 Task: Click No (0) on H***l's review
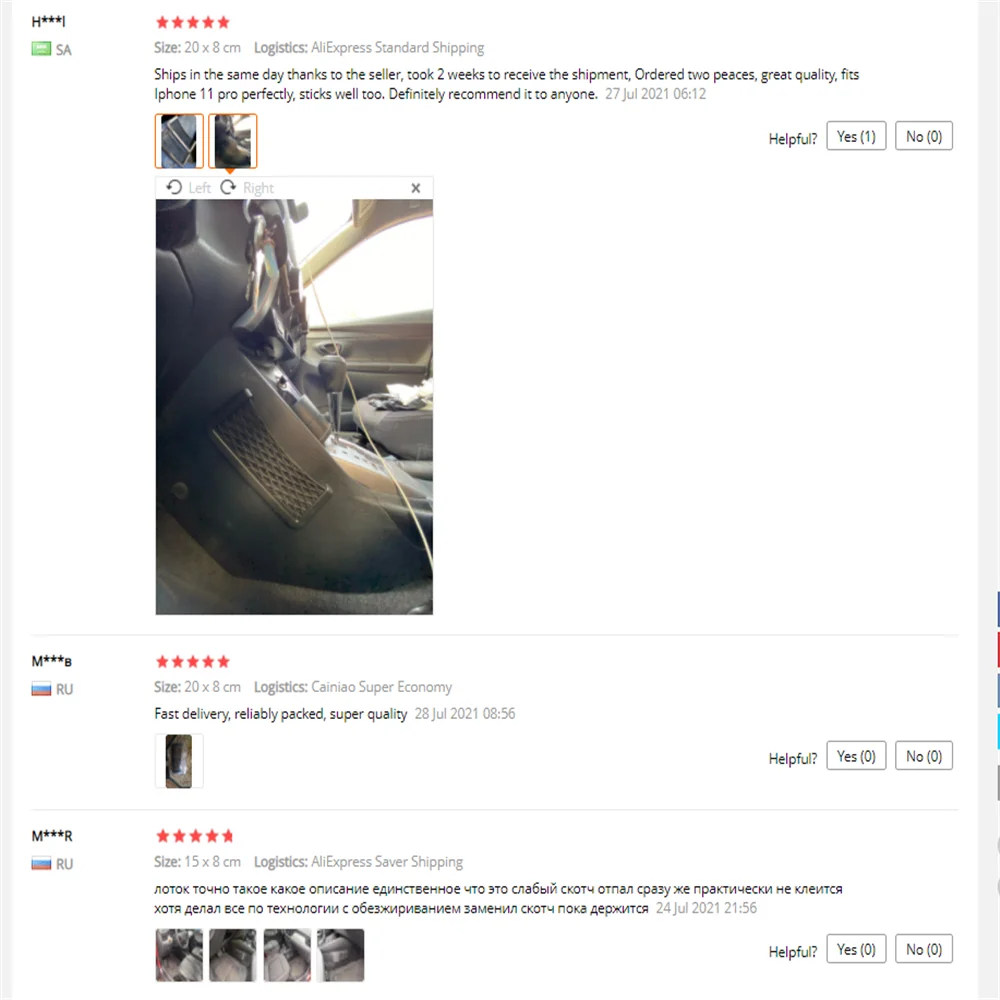(923, 136)
